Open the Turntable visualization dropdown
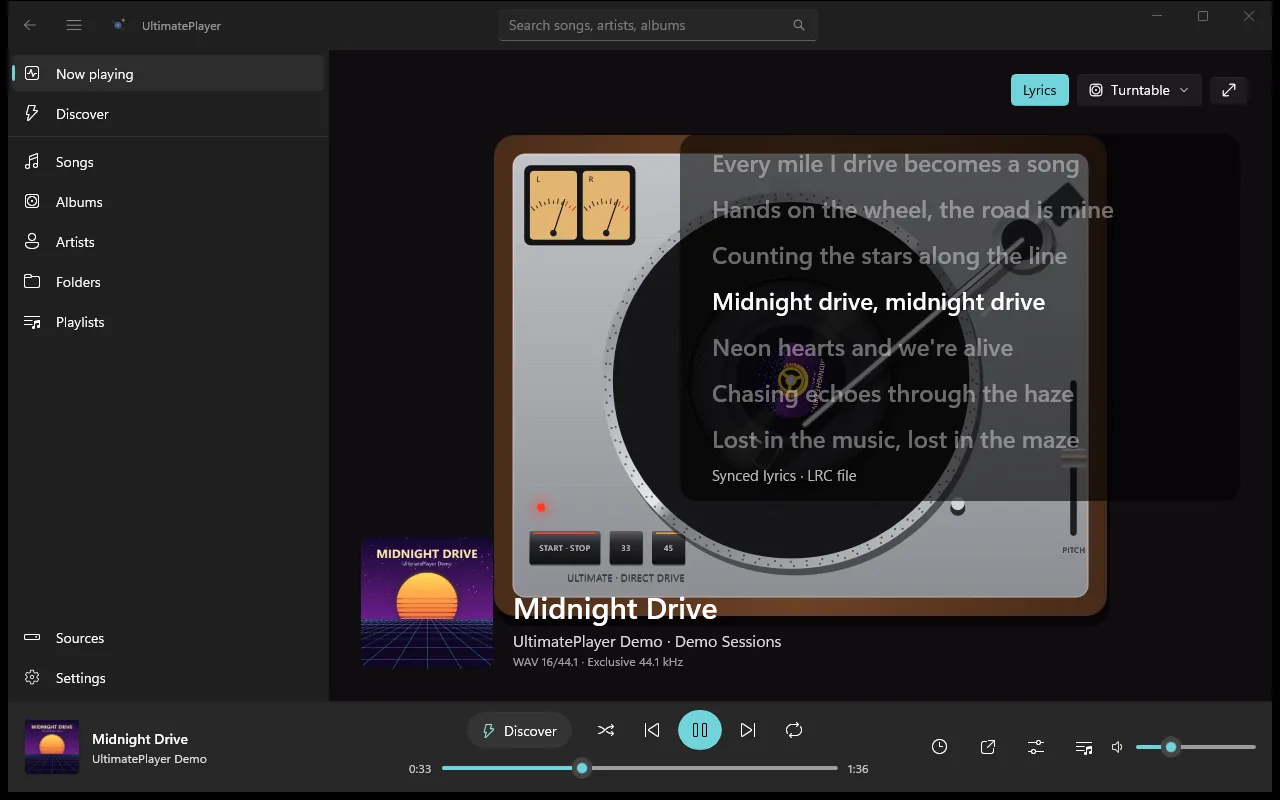 (x=1139, y=90)
